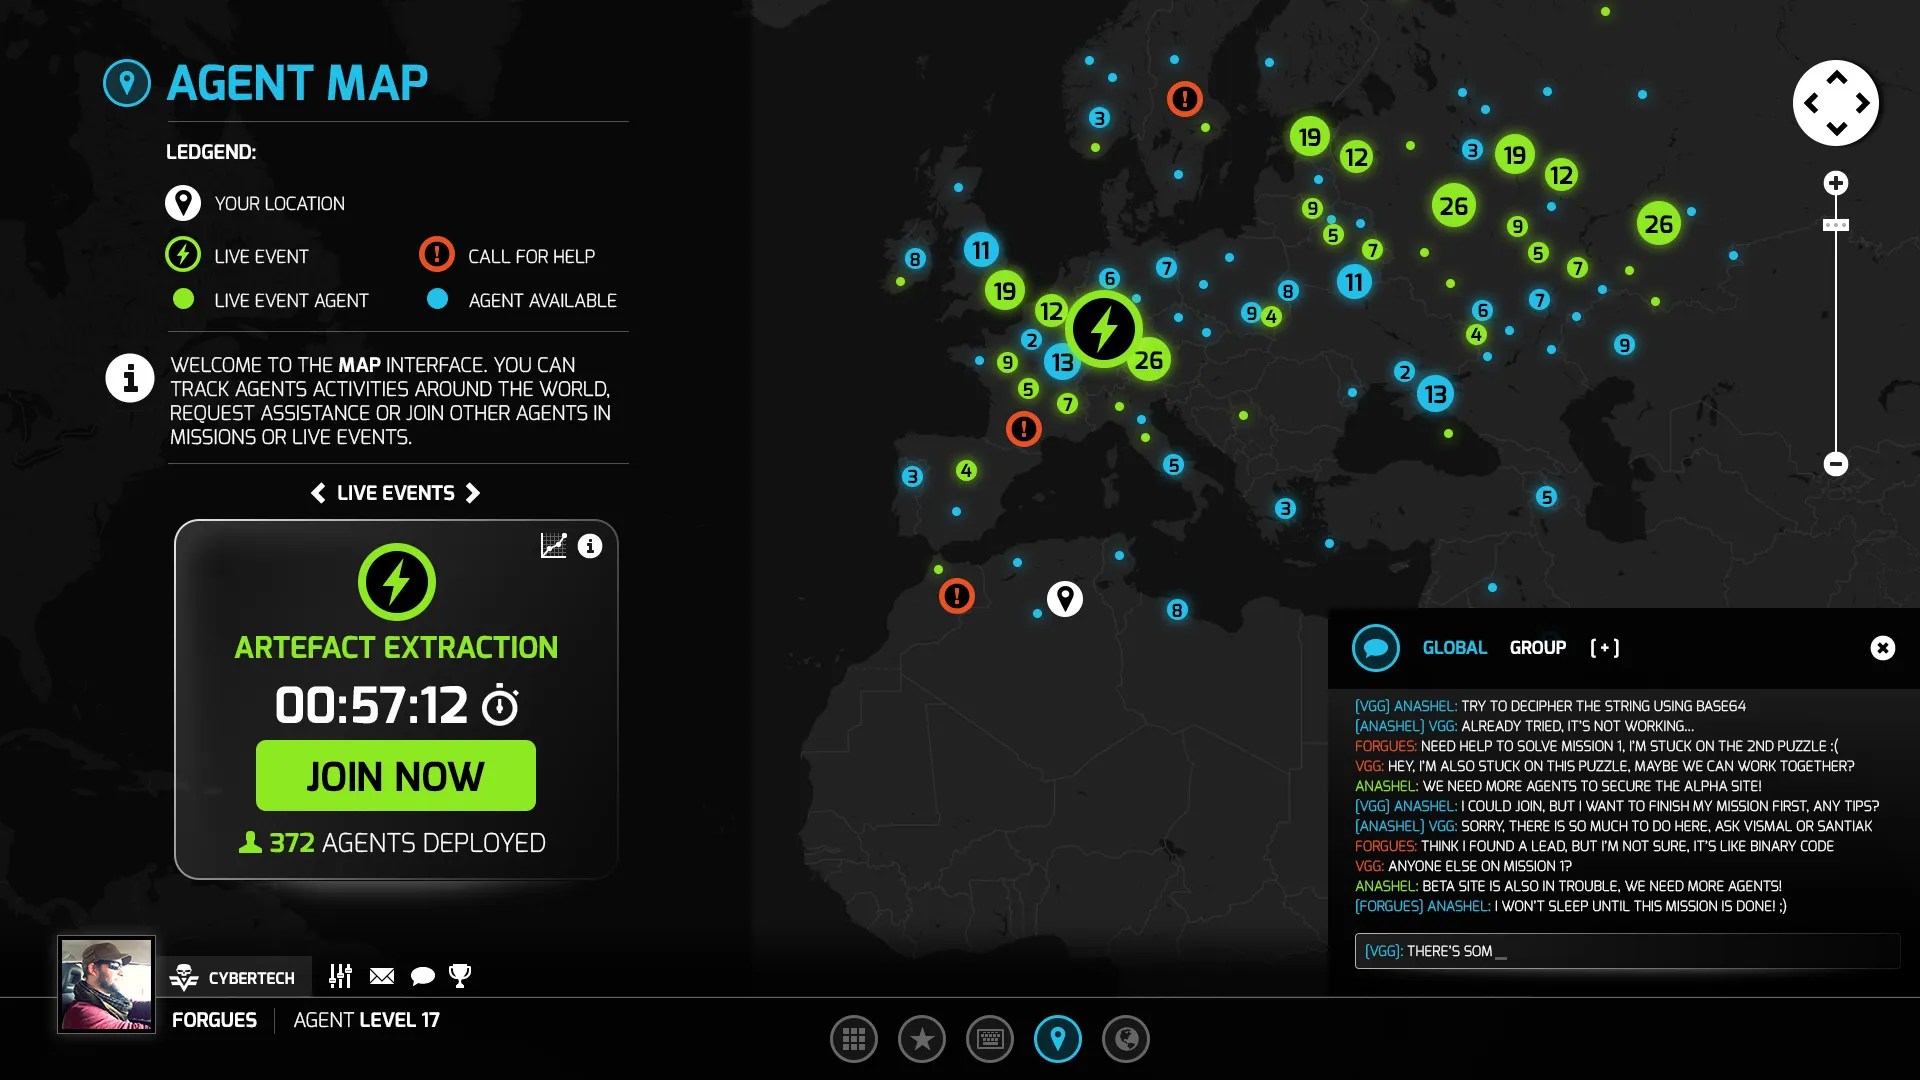
Task: View achievements via the trophy icon
Action: [461, 976]
